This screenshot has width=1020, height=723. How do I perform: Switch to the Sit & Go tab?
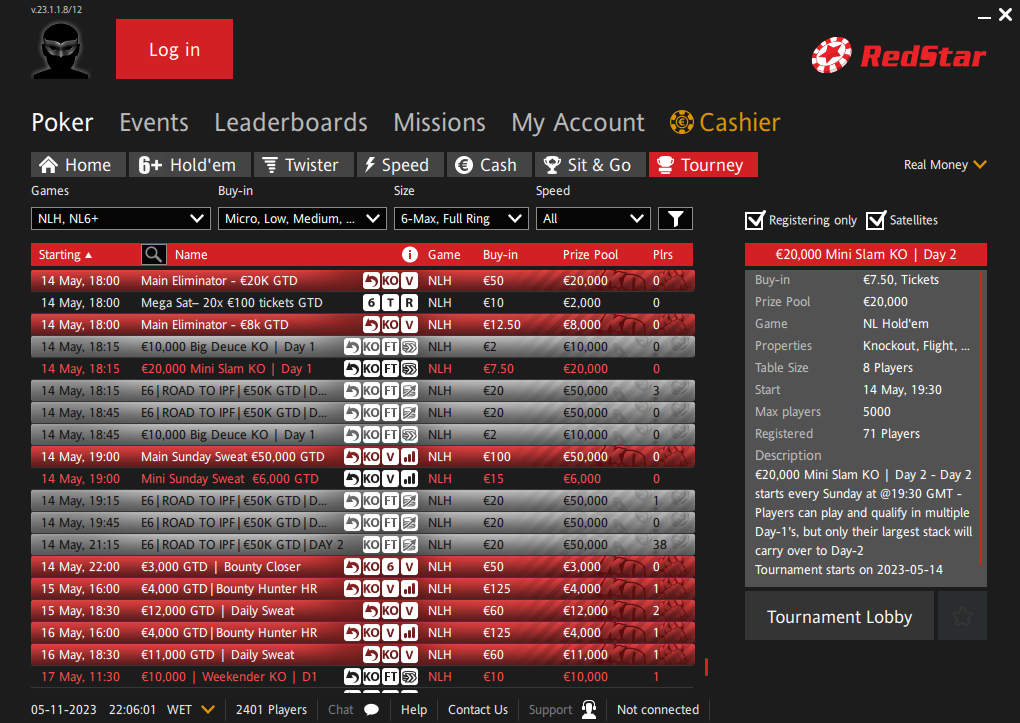pyautogui.click(x=590, y=165)
